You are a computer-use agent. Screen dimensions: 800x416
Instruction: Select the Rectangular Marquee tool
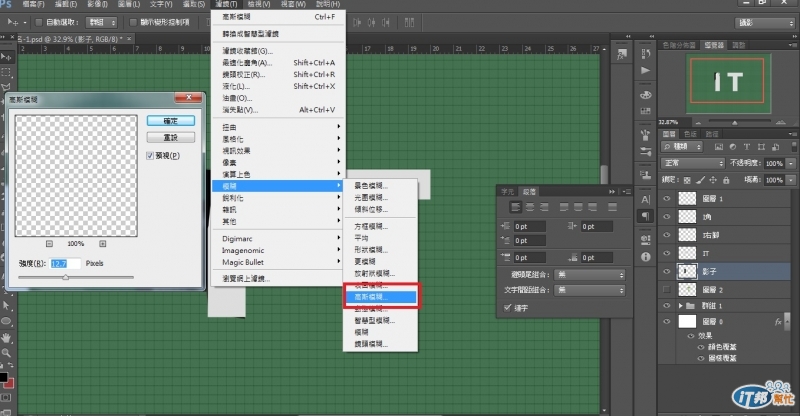6,72
